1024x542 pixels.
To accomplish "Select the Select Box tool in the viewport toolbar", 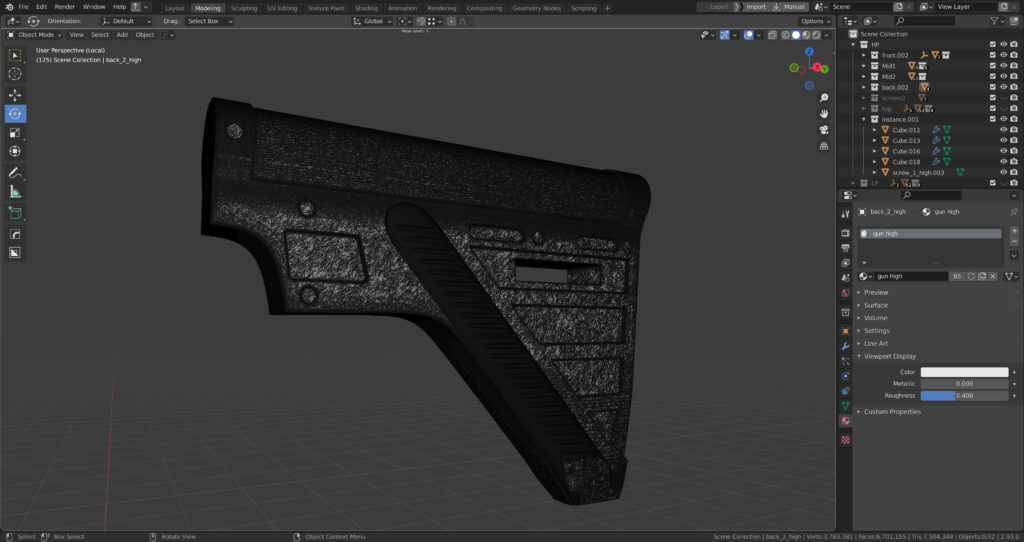I will point(15,56).
